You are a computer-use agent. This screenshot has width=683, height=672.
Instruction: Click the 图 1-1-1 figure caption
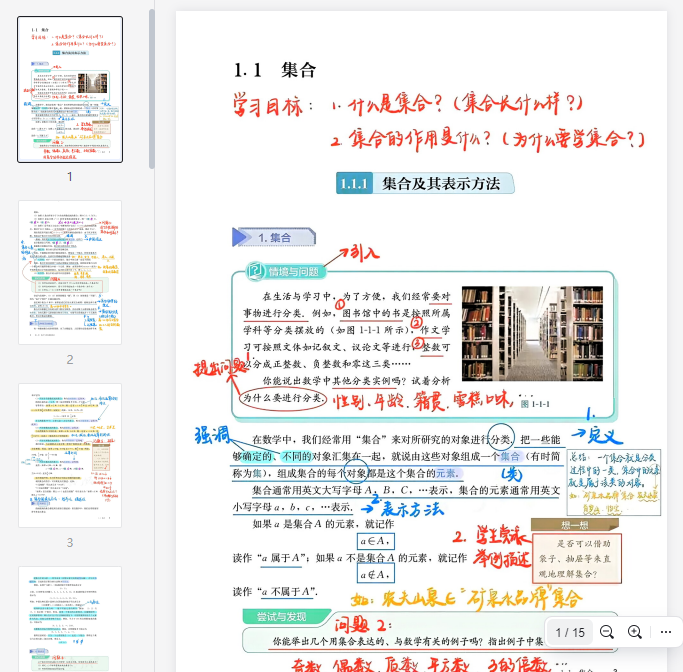[535, 404]
